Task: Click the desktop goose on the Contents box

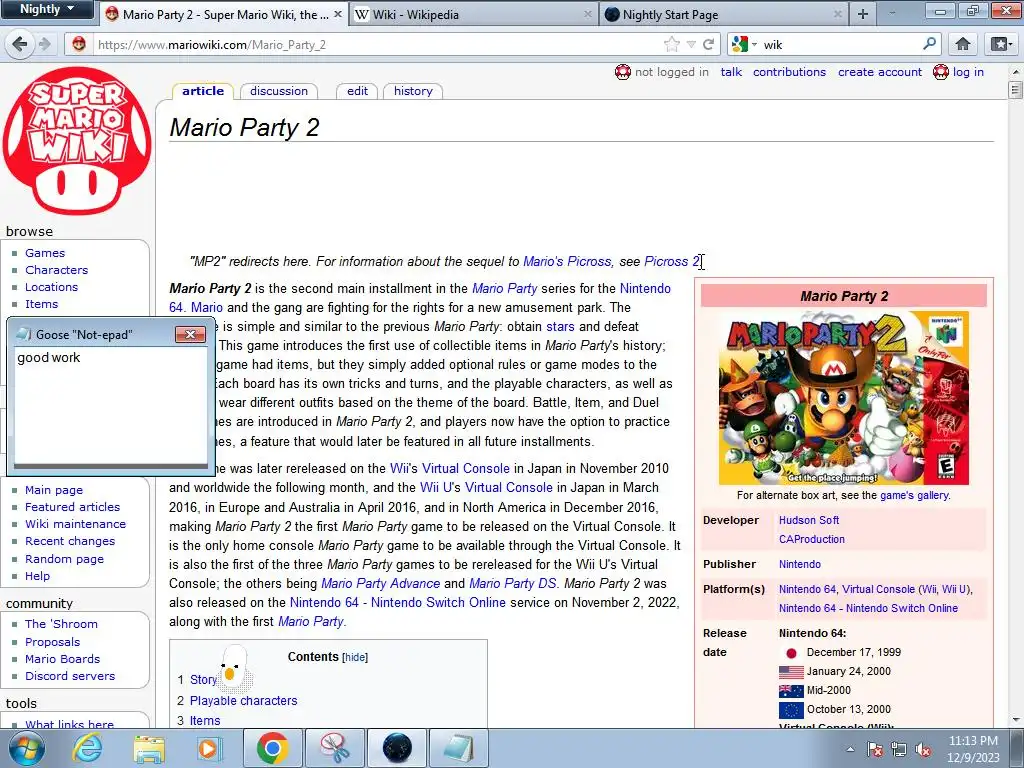Action: (x=234, y=669)
